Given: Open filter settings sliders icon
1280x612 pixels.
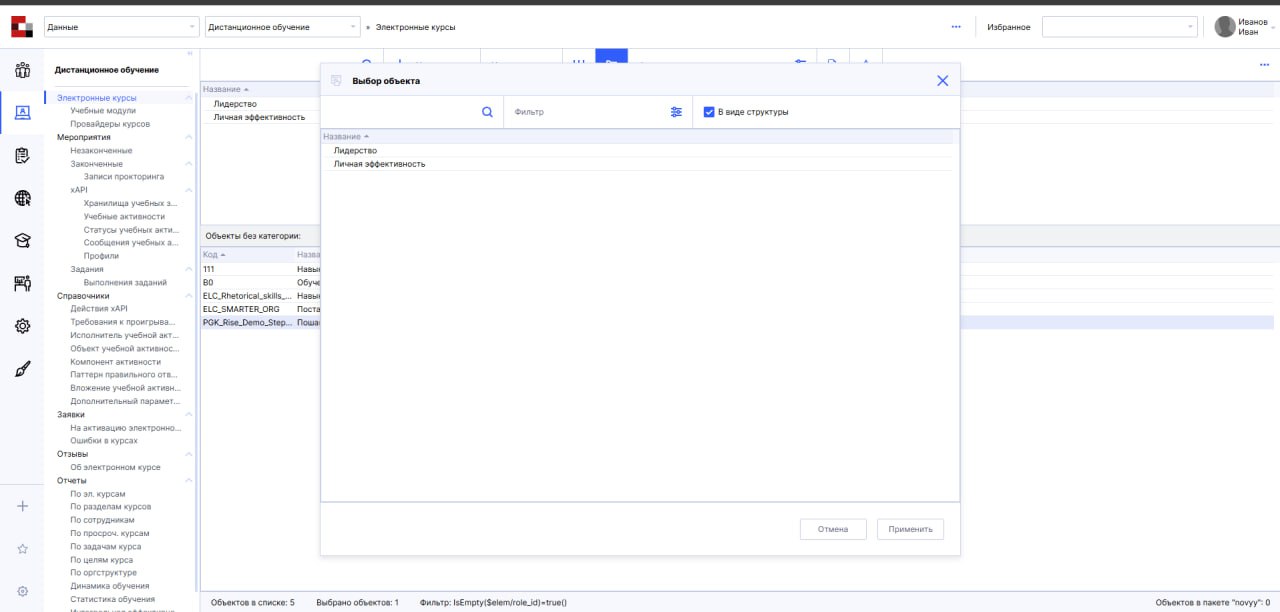Looking at the screenshot, I should (677, 112).
